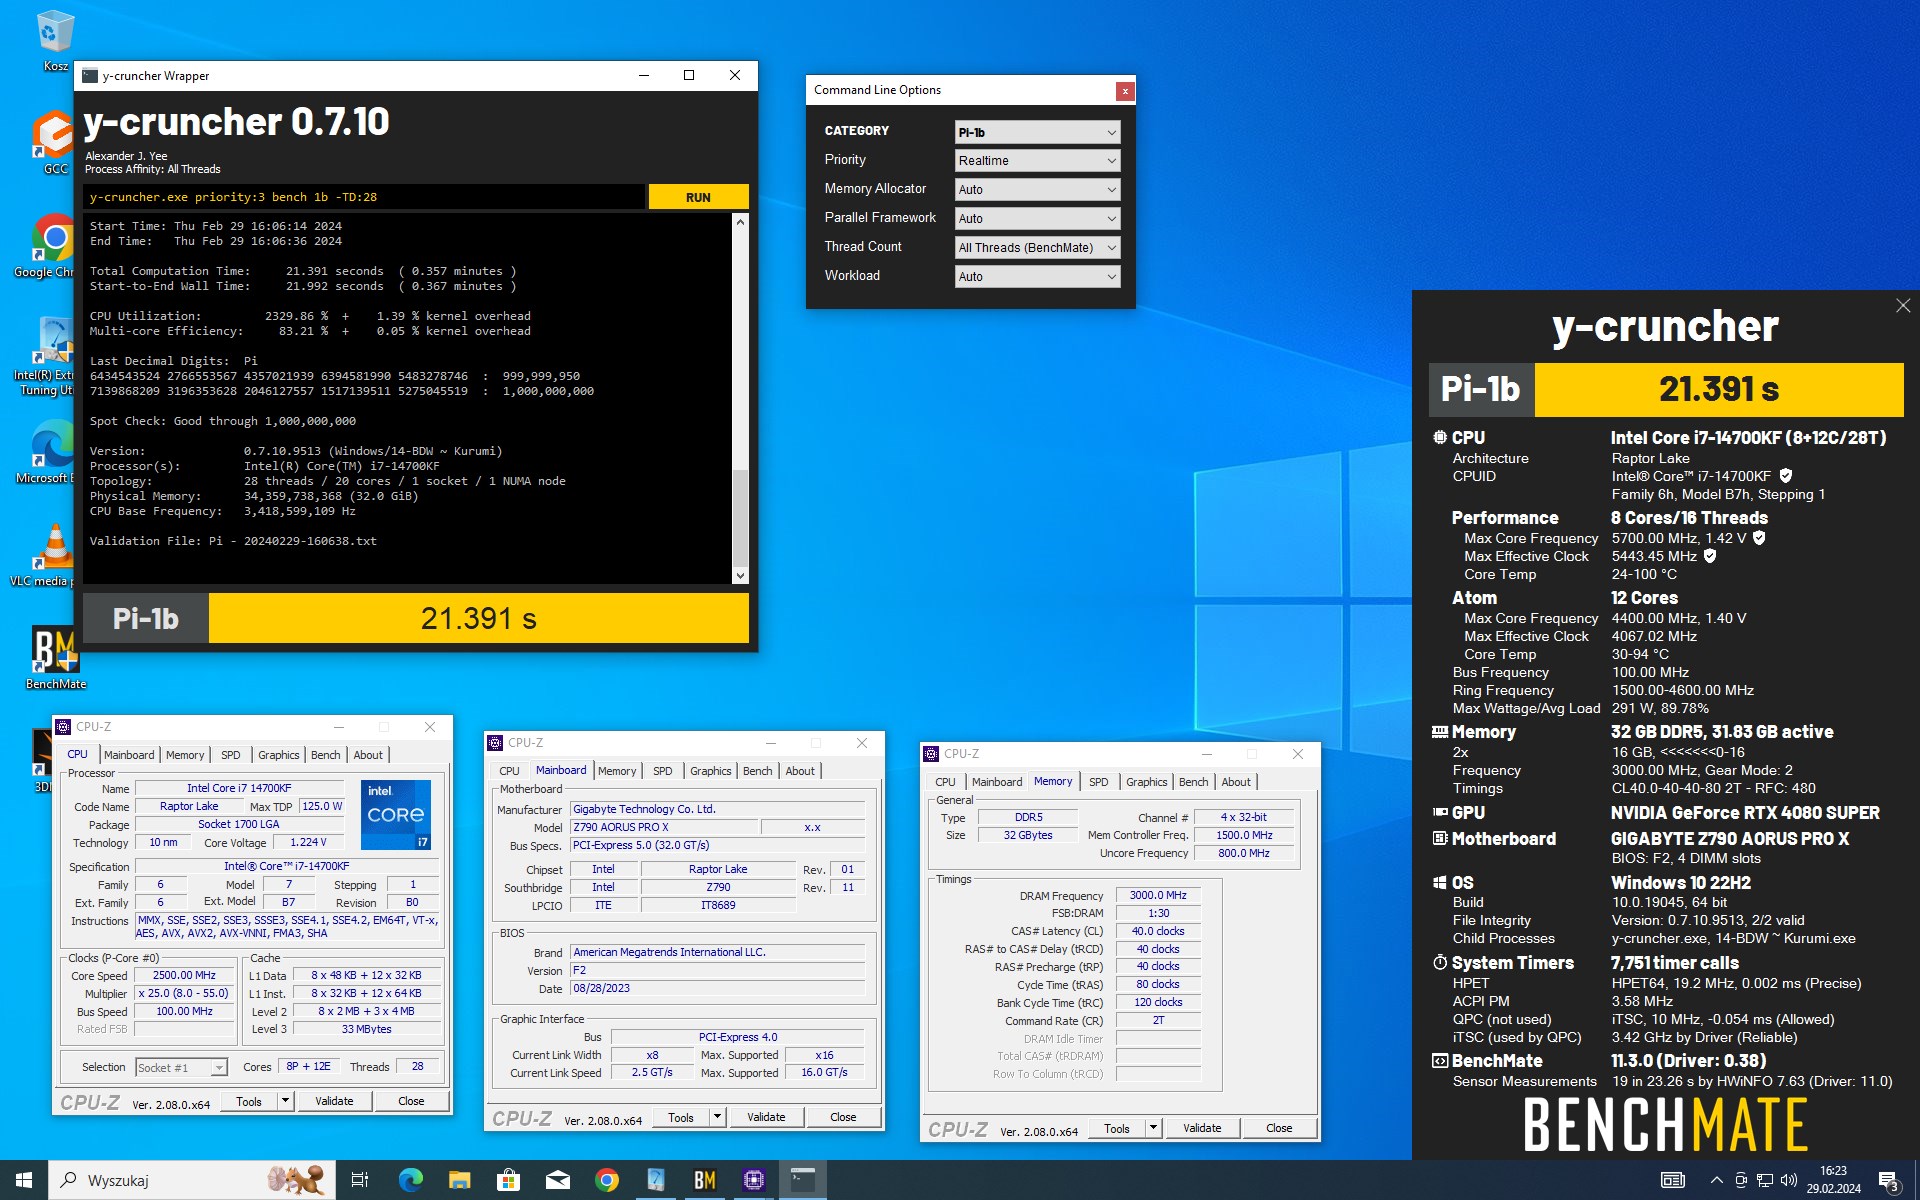This screenshot has height=1200, width=1920.
Task: Open Tools dropdown arrow in CPU-Z Memory window
Action: coord(1153,1128)
